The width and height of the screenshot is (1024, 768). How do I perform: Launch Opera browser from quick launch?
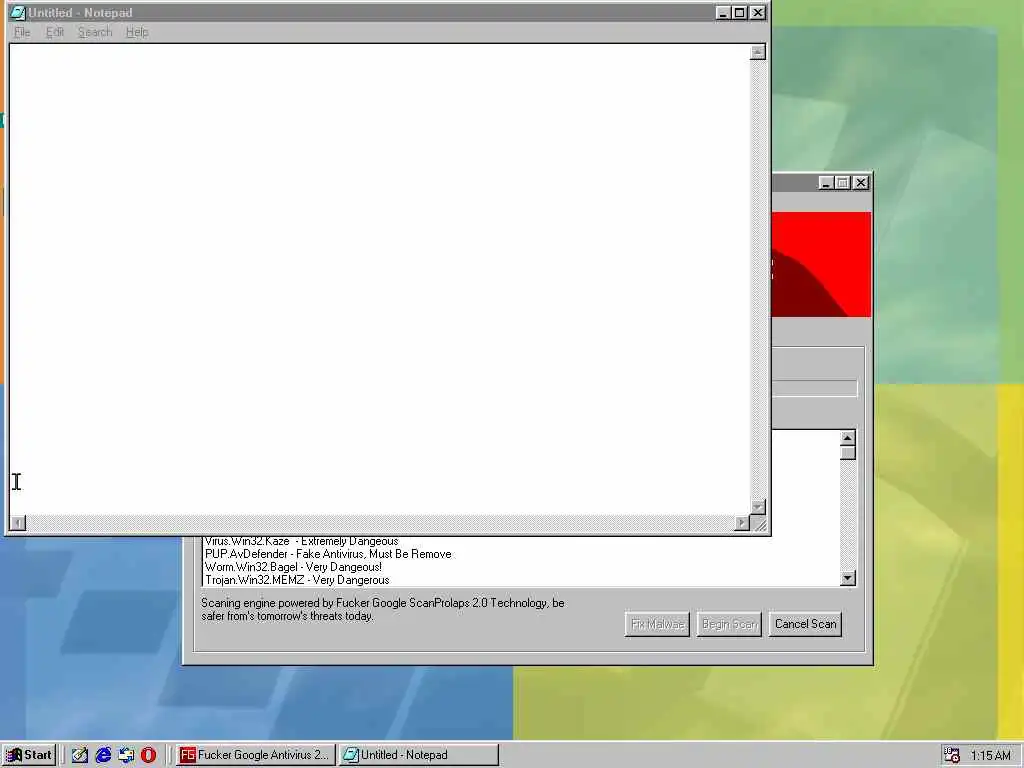click(148, 755)
